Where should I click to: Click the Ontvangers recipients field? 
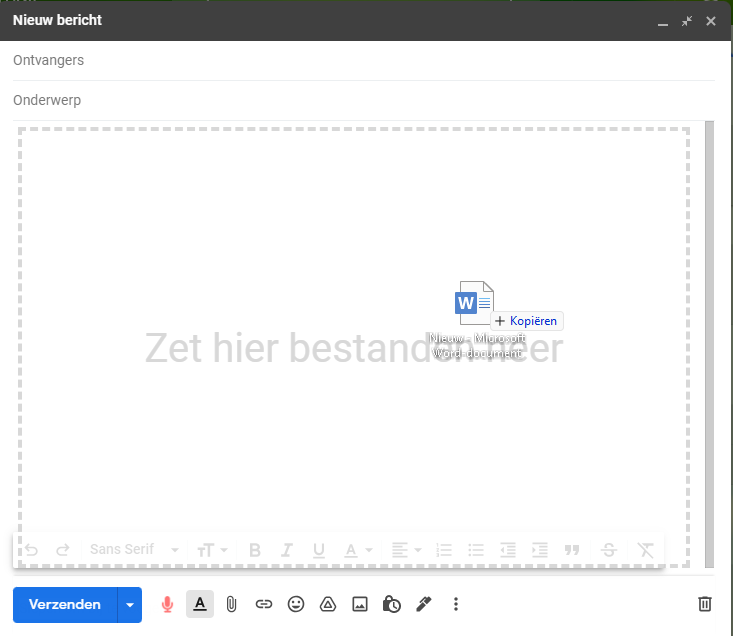pos(360,61)
